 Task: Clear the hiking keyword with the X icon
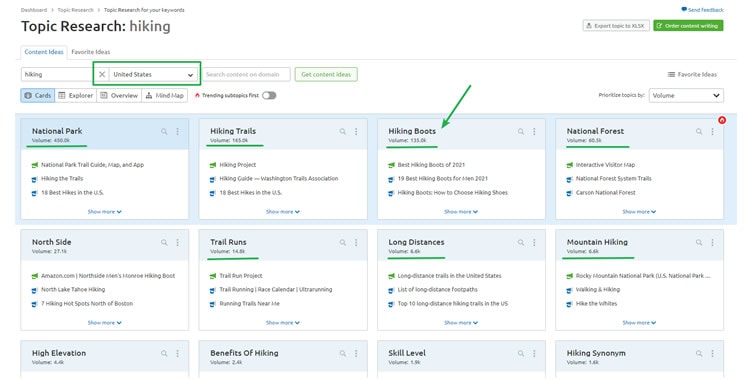(102, 74)
